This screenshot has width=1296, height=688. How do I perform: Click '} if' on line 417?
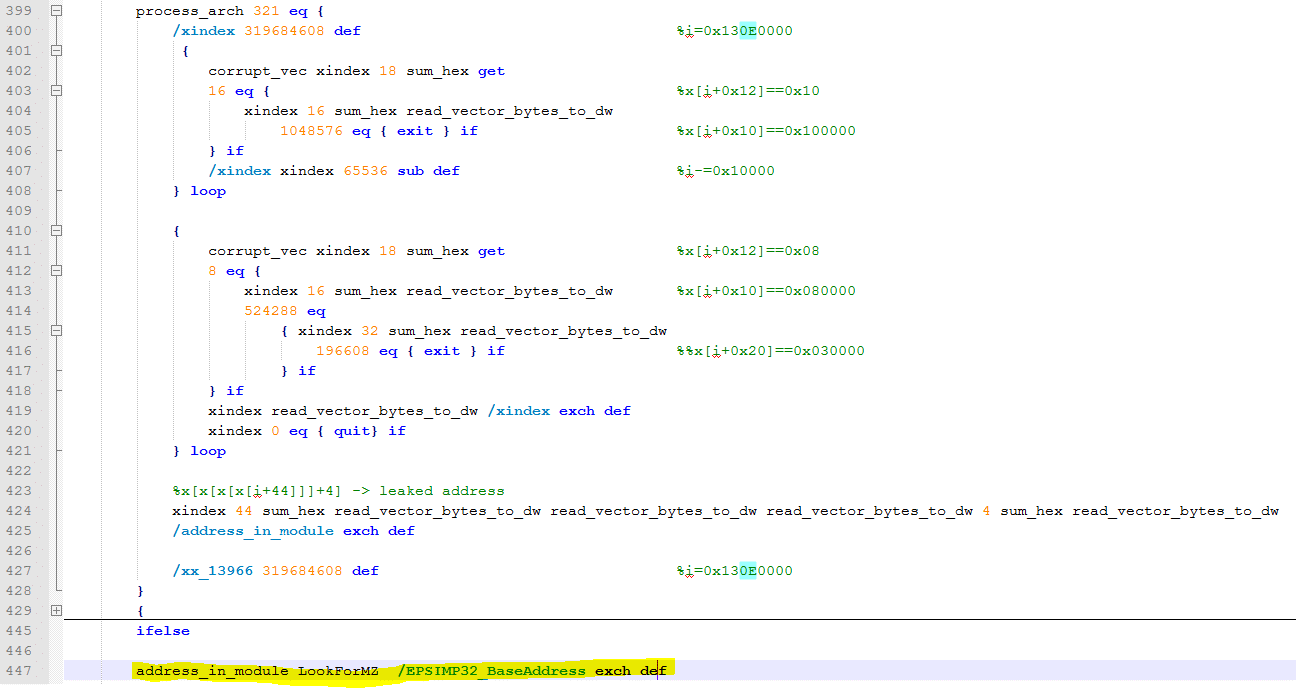[x=298, y=371]
